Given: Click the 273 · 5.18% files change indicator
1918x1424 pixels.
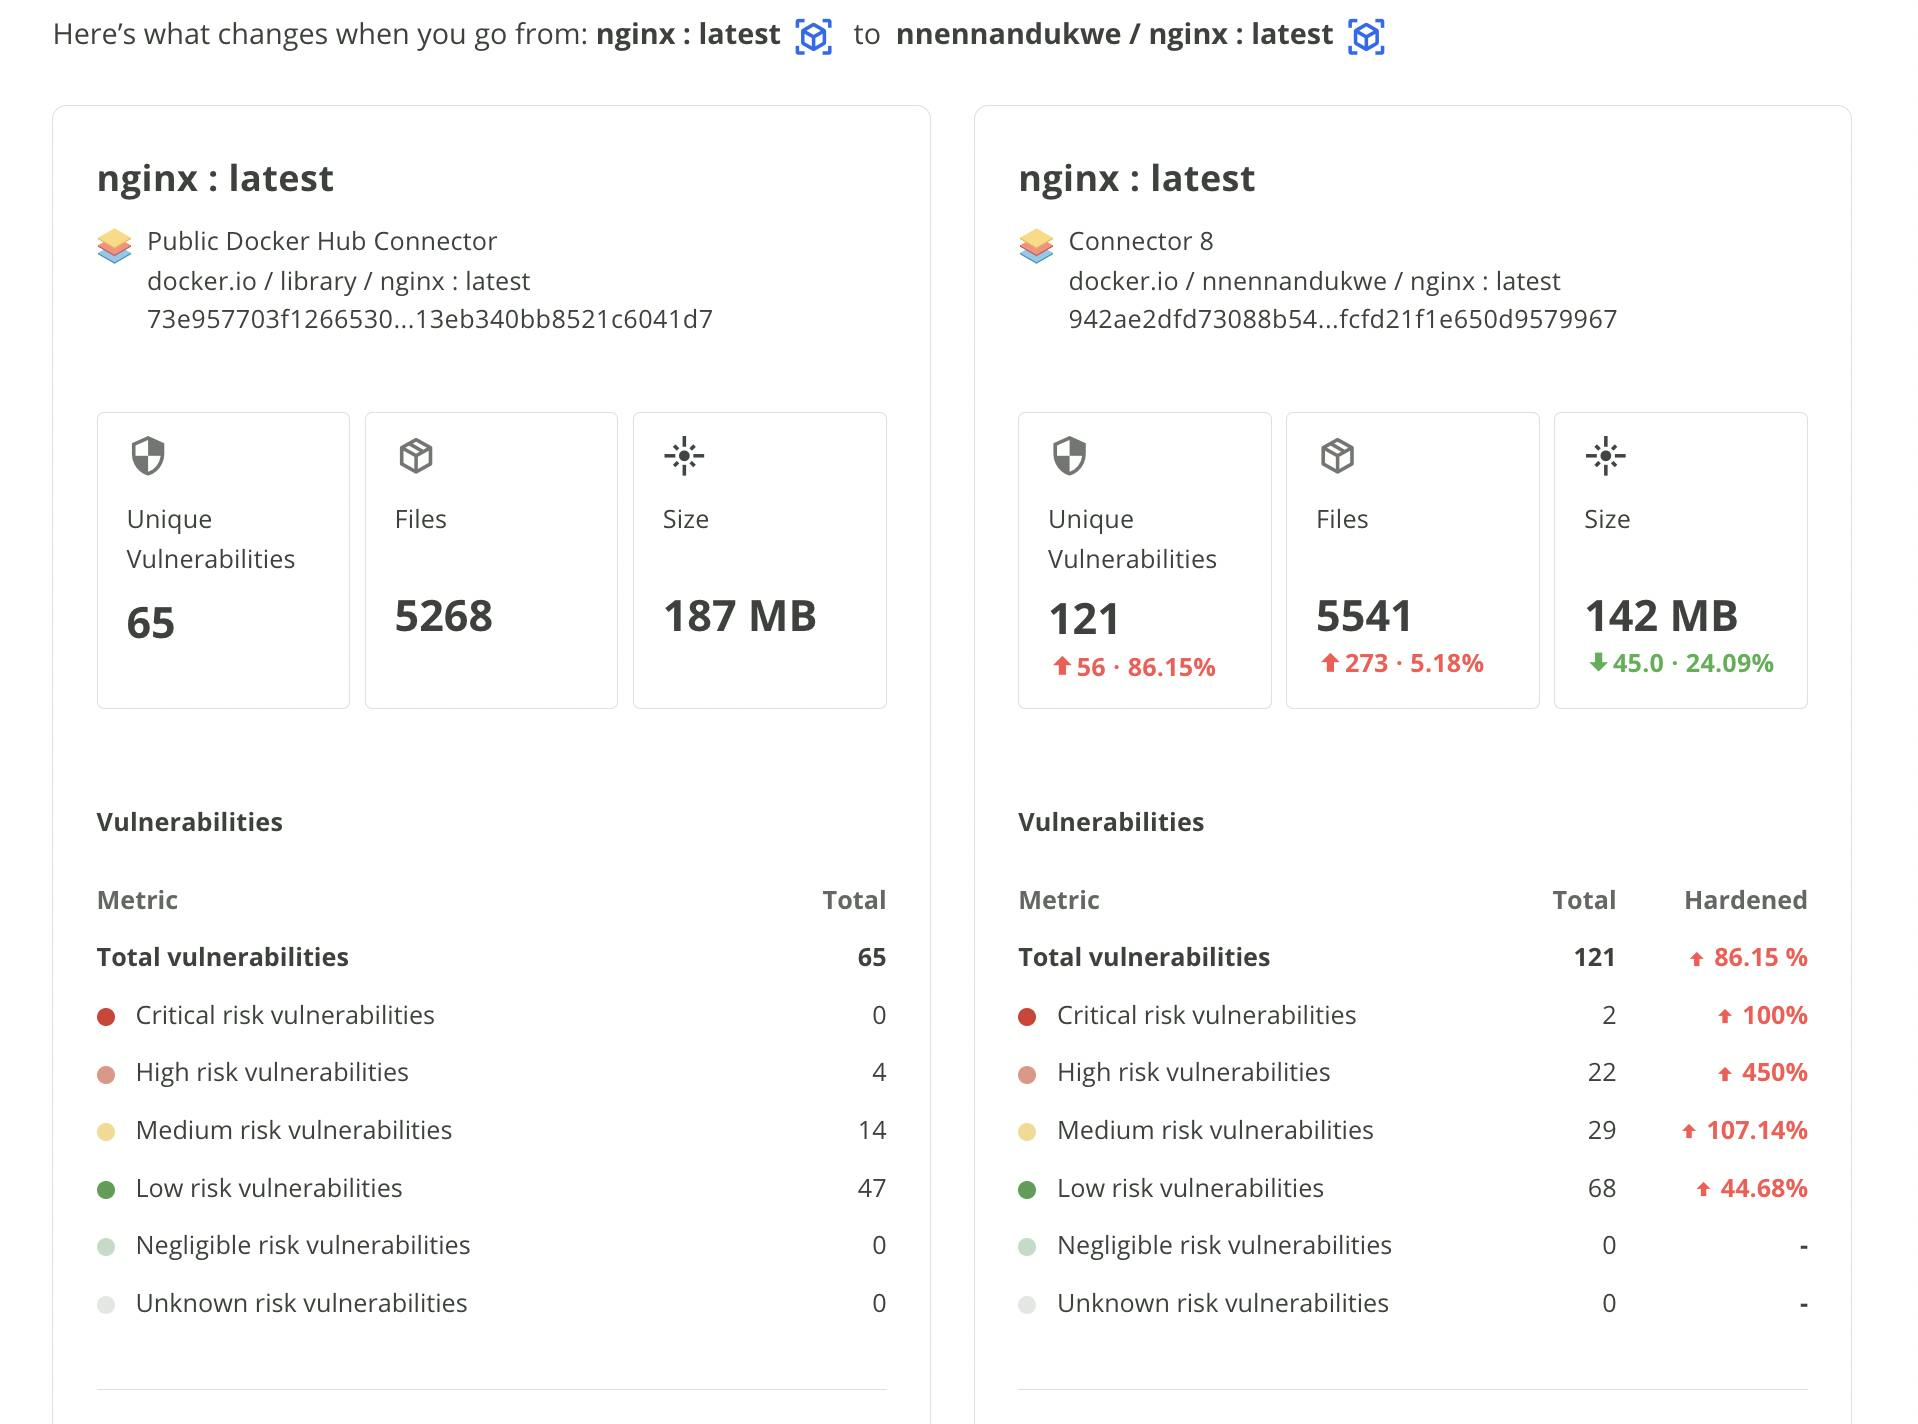Looking at the screenshot, I should pos(1402,663).
